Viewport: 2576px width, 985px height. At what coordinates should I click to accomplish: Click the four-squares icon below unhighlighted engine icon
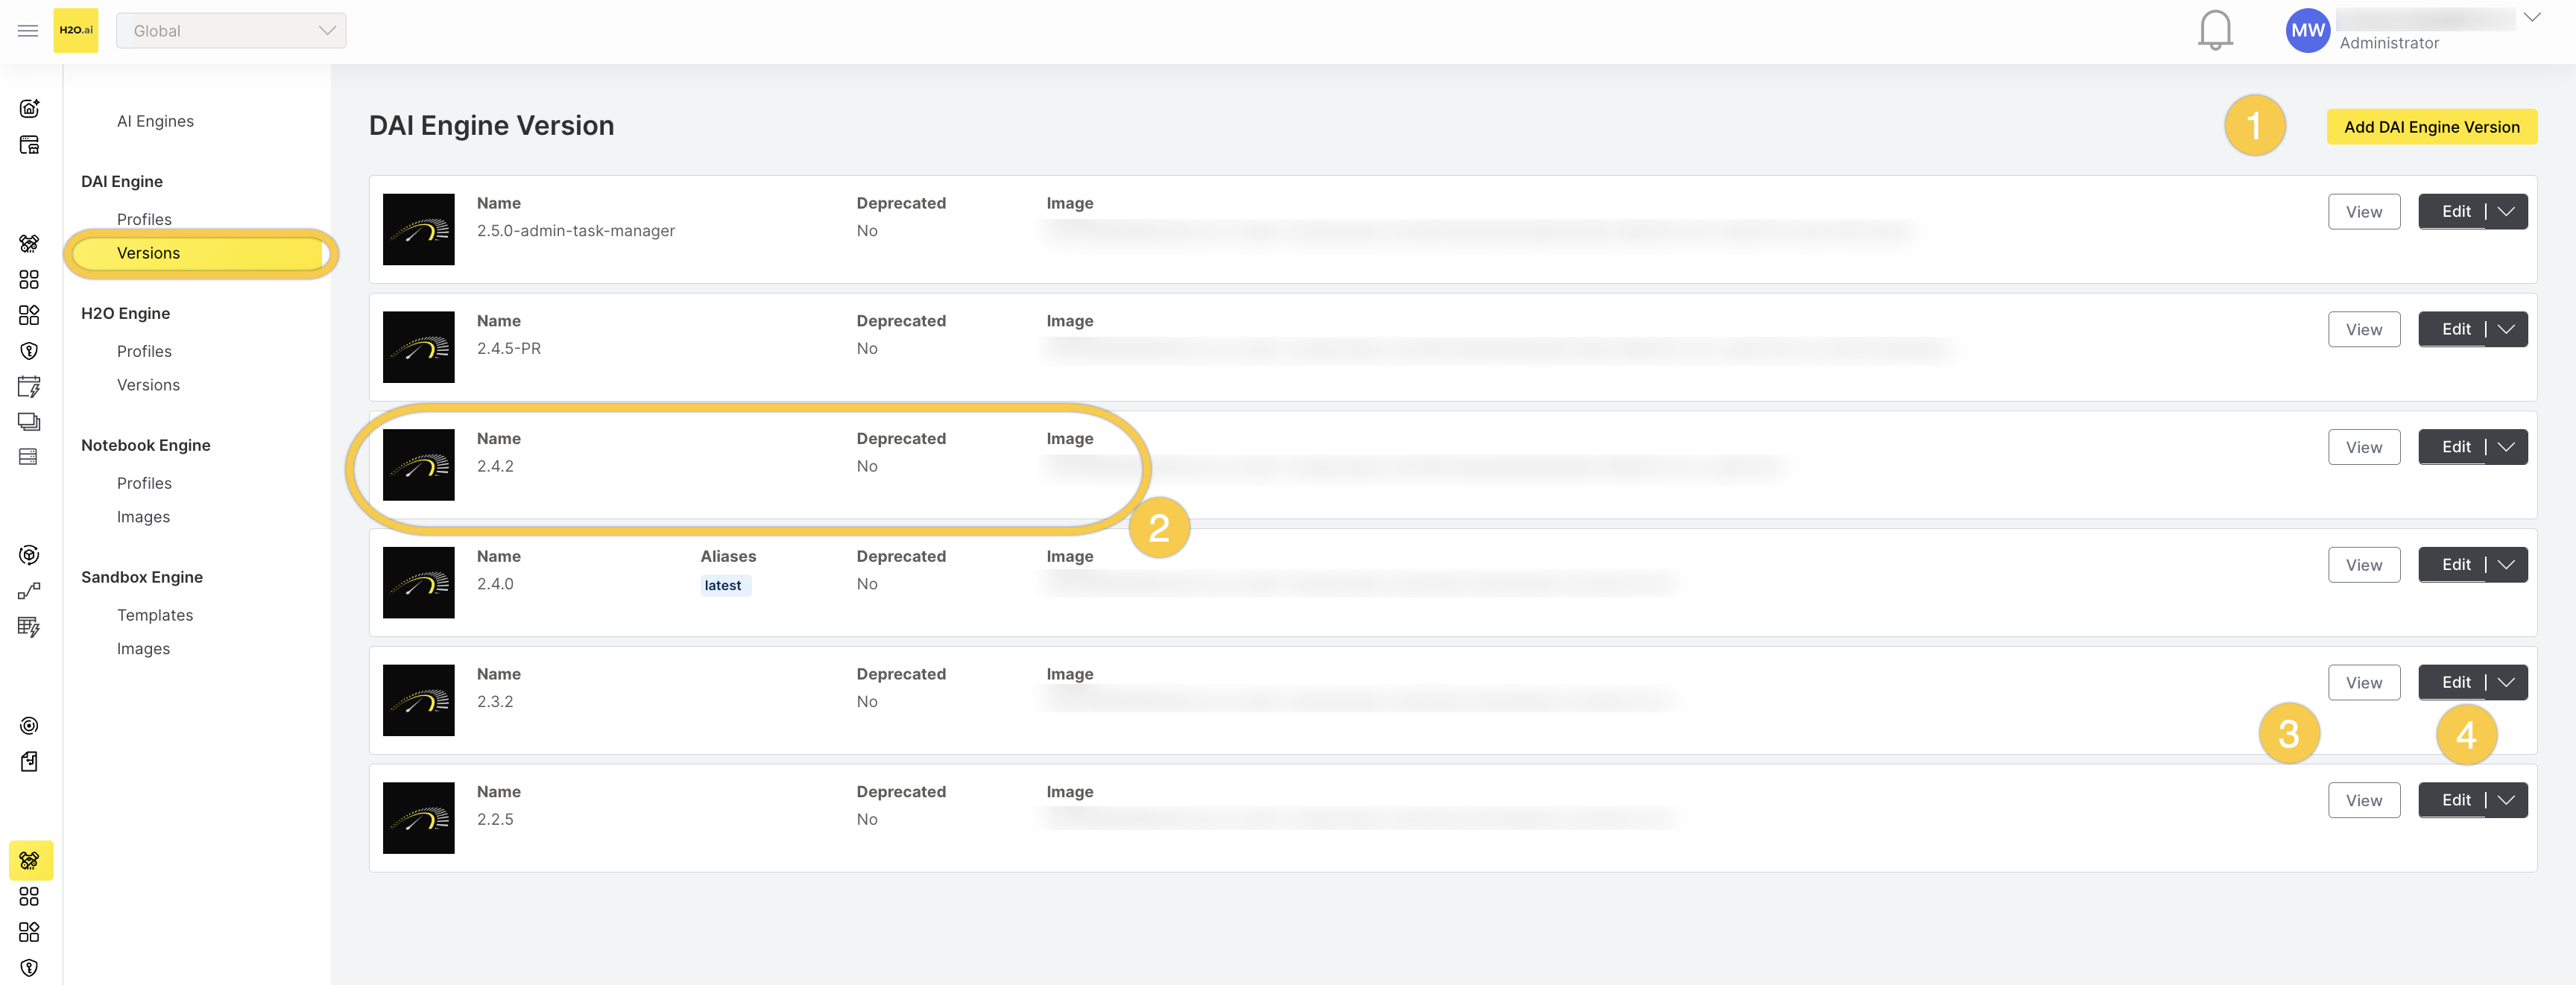pos(29,280)
